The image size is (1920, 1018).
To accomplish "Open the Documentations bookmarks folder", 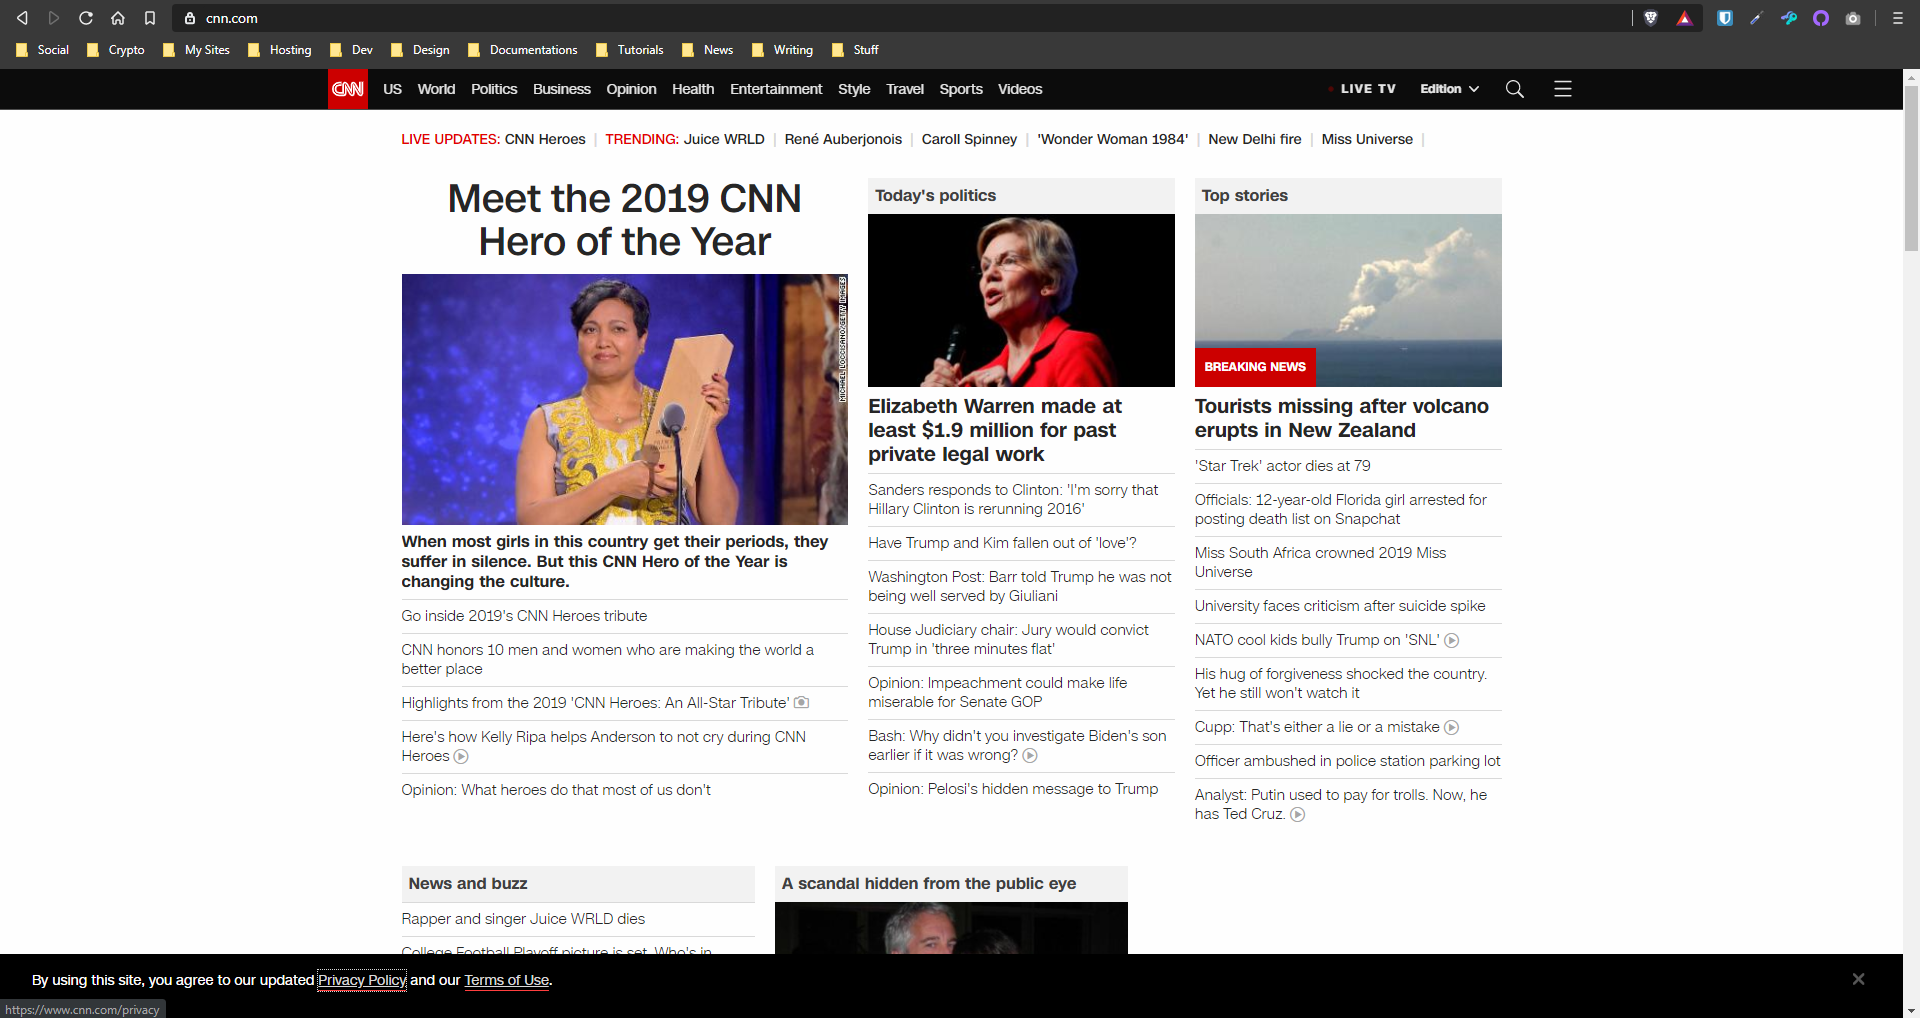I will (523, 50).
